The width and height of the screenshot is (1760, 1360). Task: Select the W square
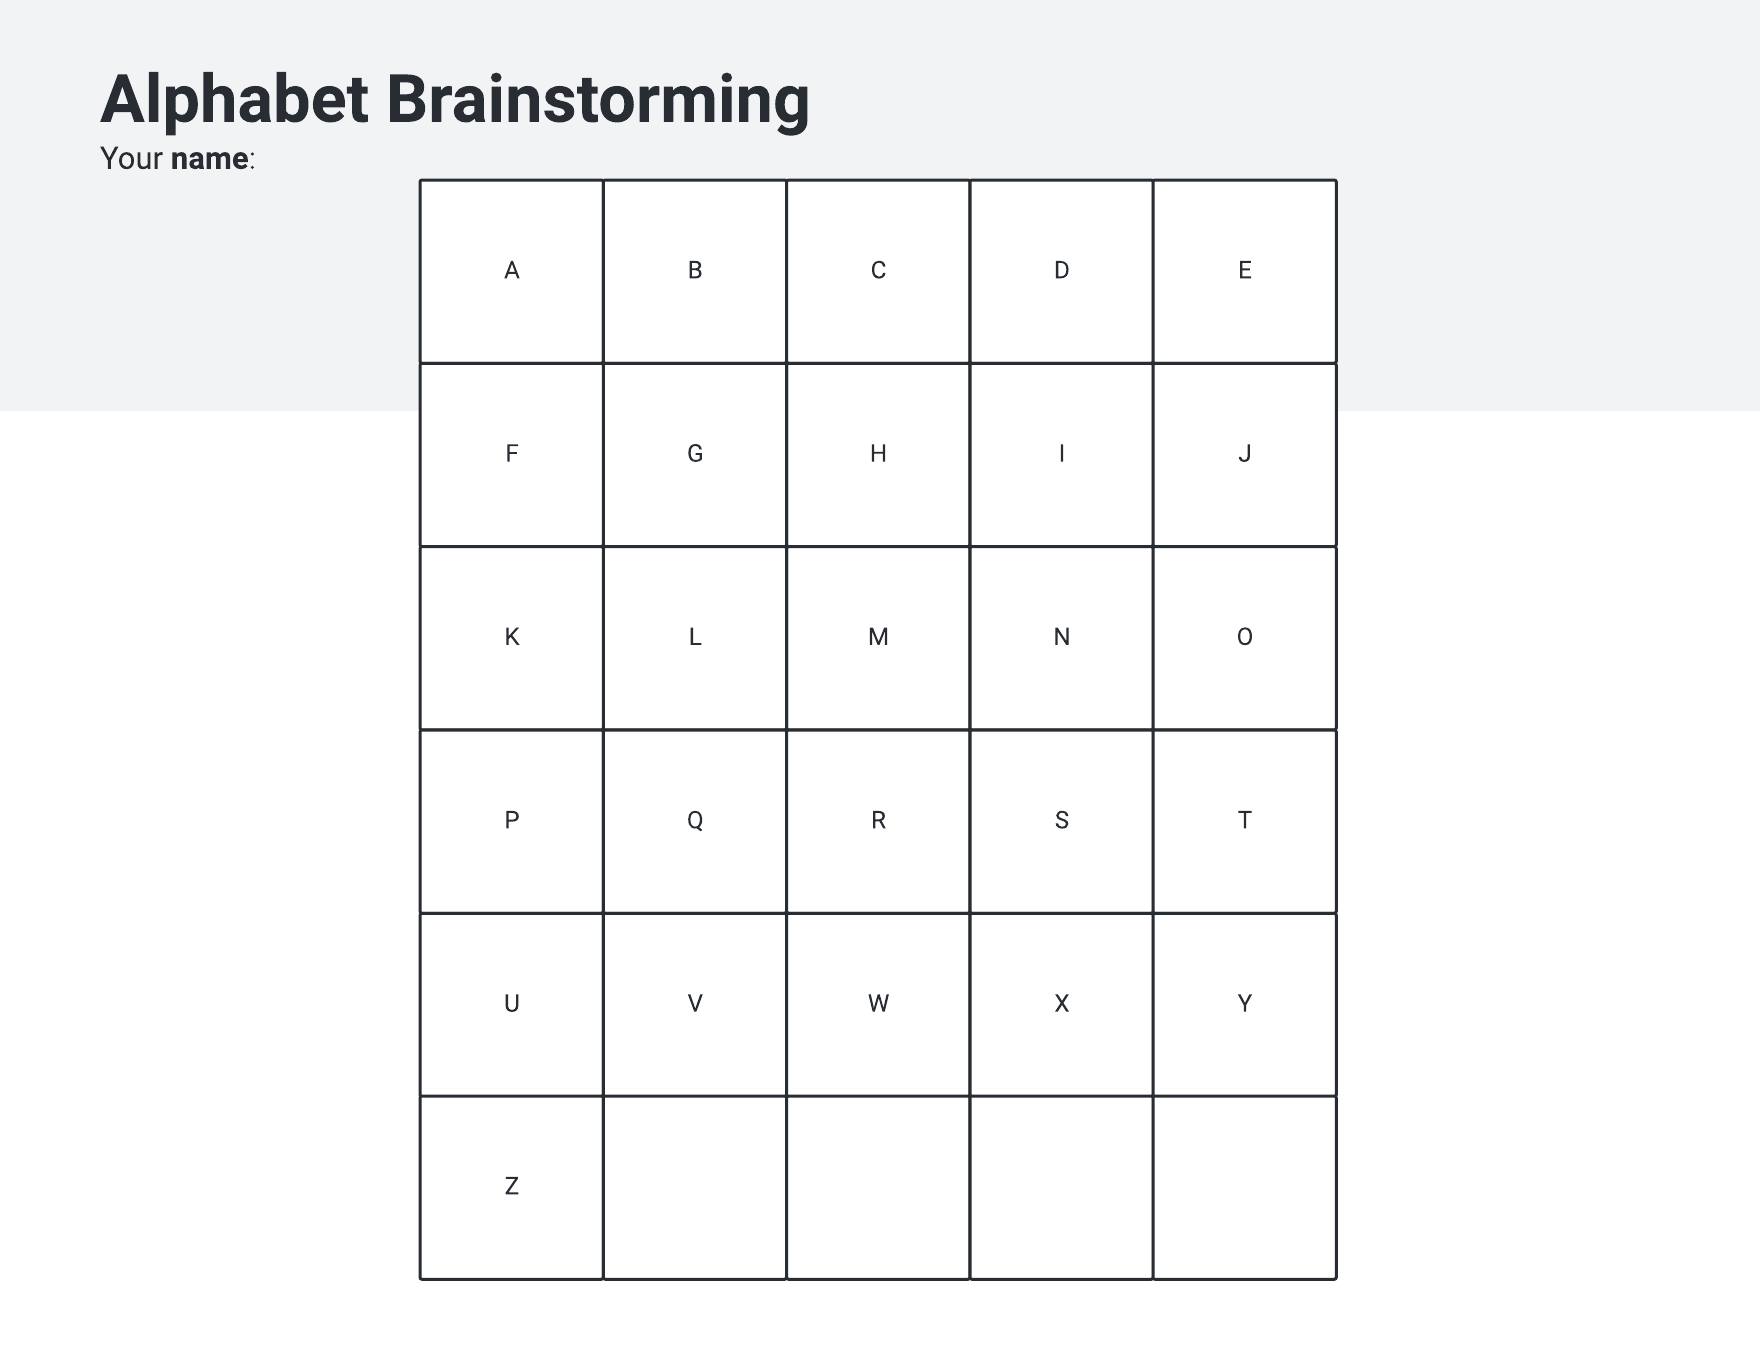tap(878, 1004)
